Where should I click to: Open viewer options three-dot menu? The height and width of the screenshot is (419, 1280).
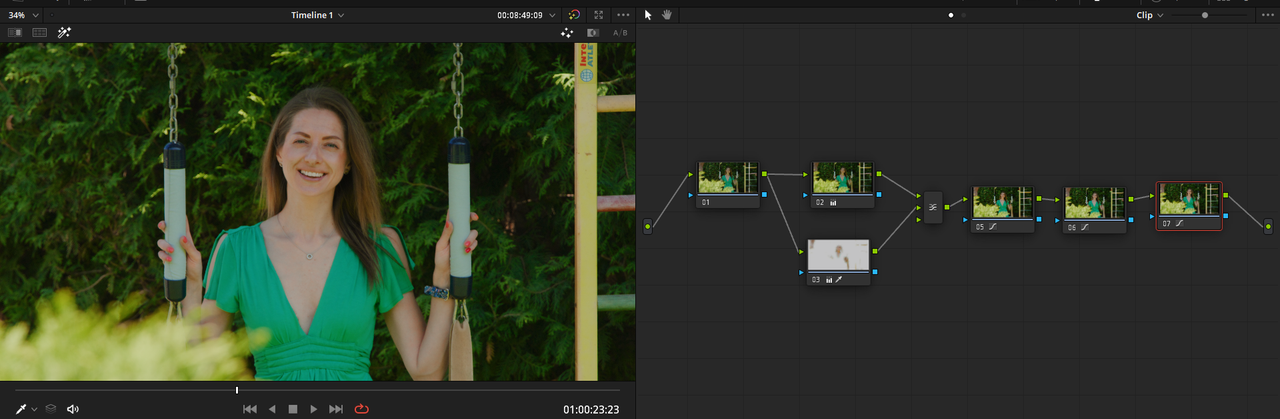(x=624, y=15)
